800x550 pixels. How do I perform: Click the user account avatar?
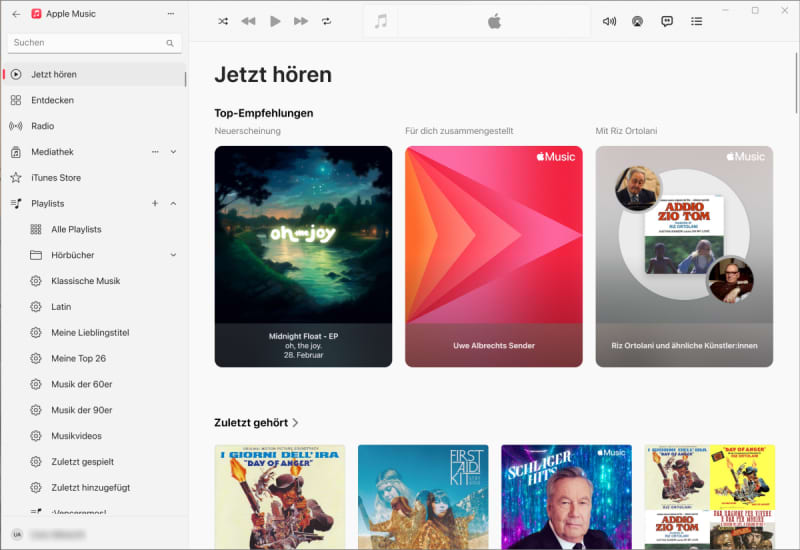tap(17, 535)
